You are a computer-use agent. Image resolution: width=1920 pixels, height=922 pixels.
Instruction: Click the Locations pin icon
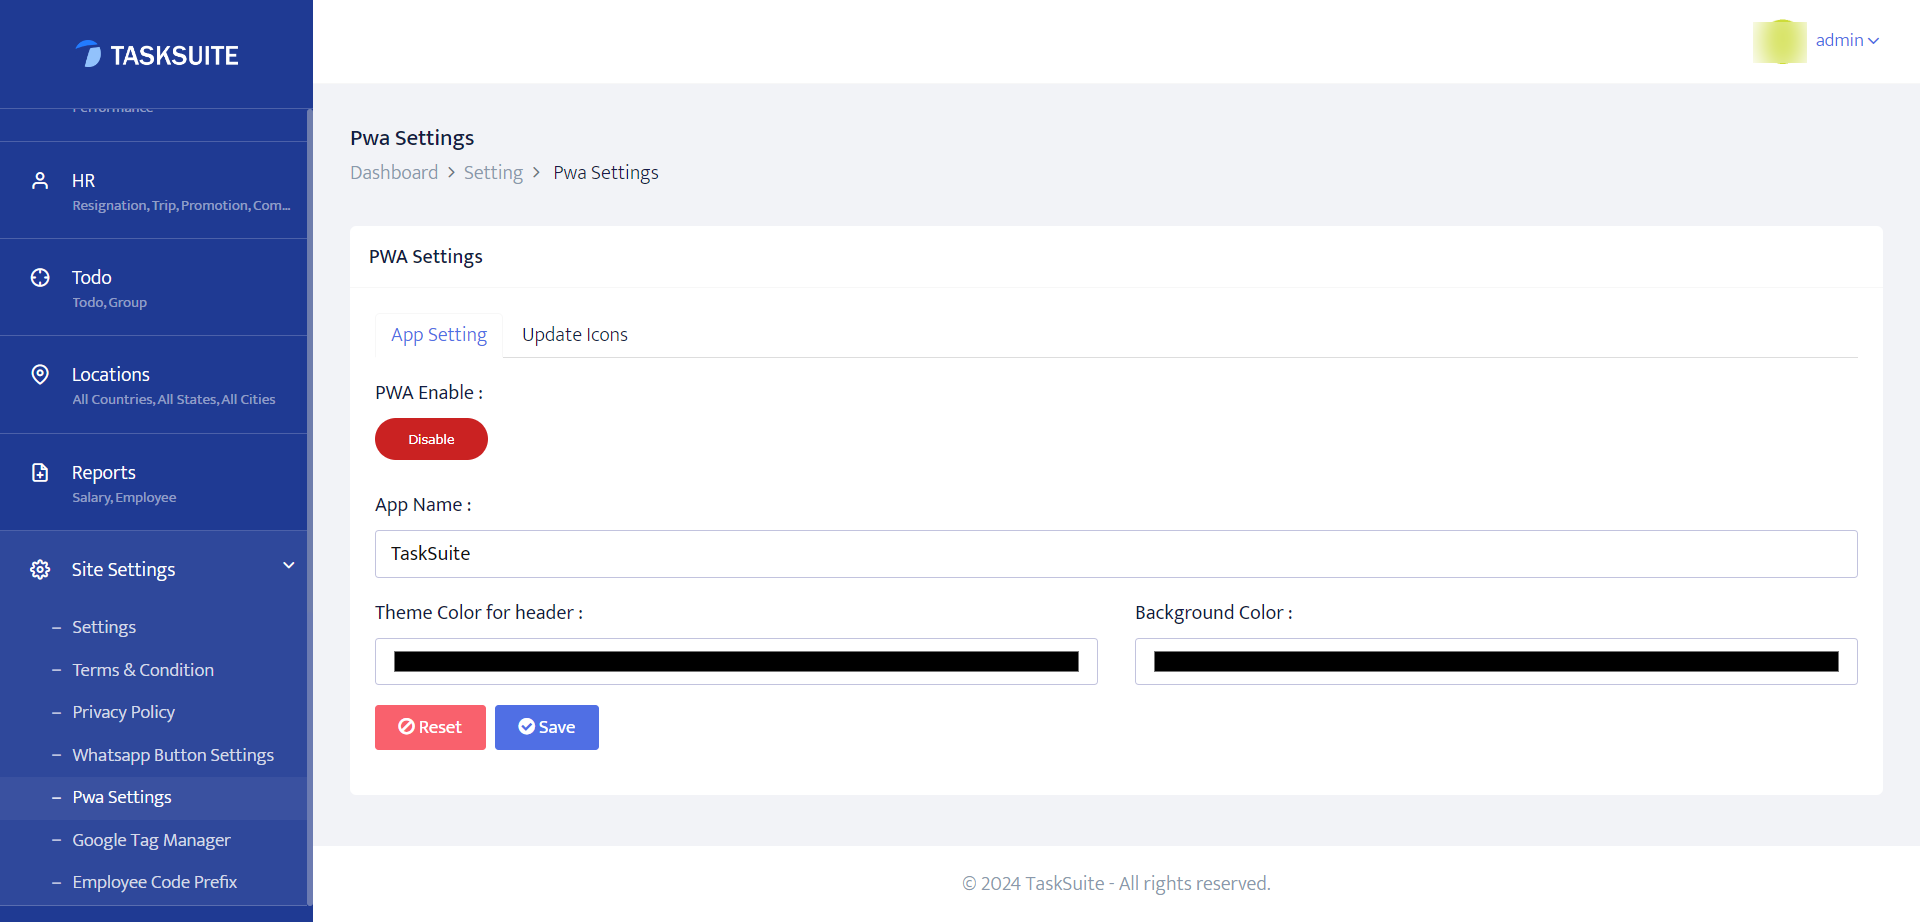(x=40, y=375)
